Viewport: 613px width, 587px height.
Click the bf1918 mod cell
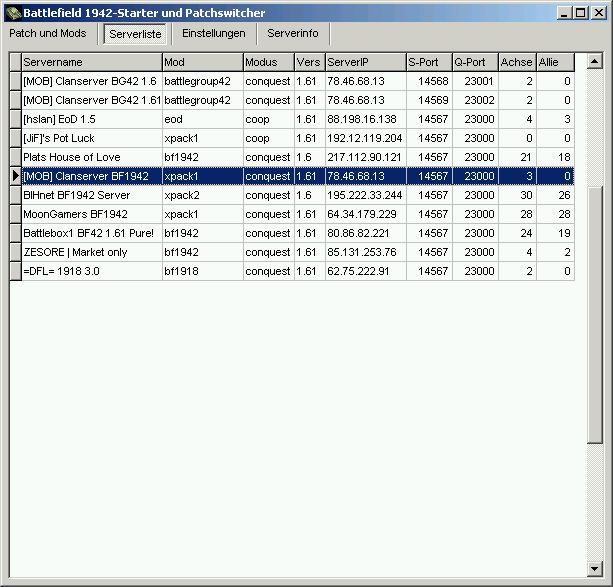point(203,271)
